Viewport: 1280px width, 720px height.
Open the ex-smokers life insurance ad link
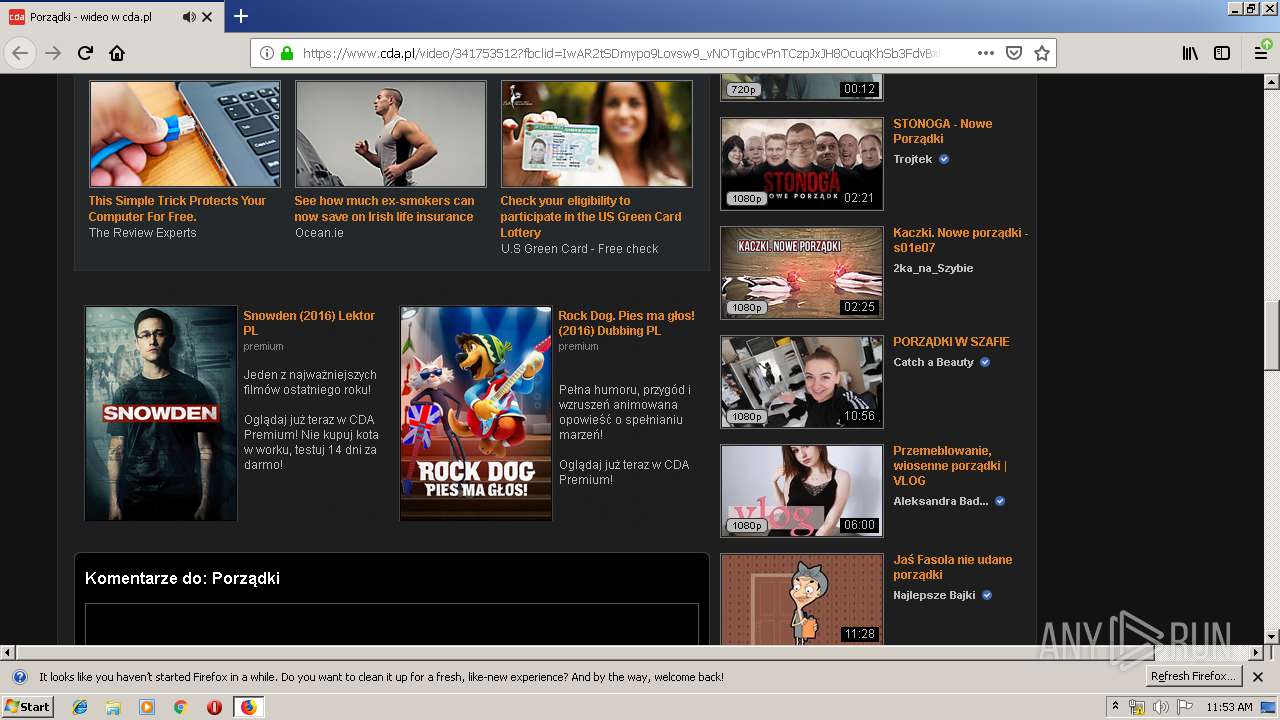(384, 208)
